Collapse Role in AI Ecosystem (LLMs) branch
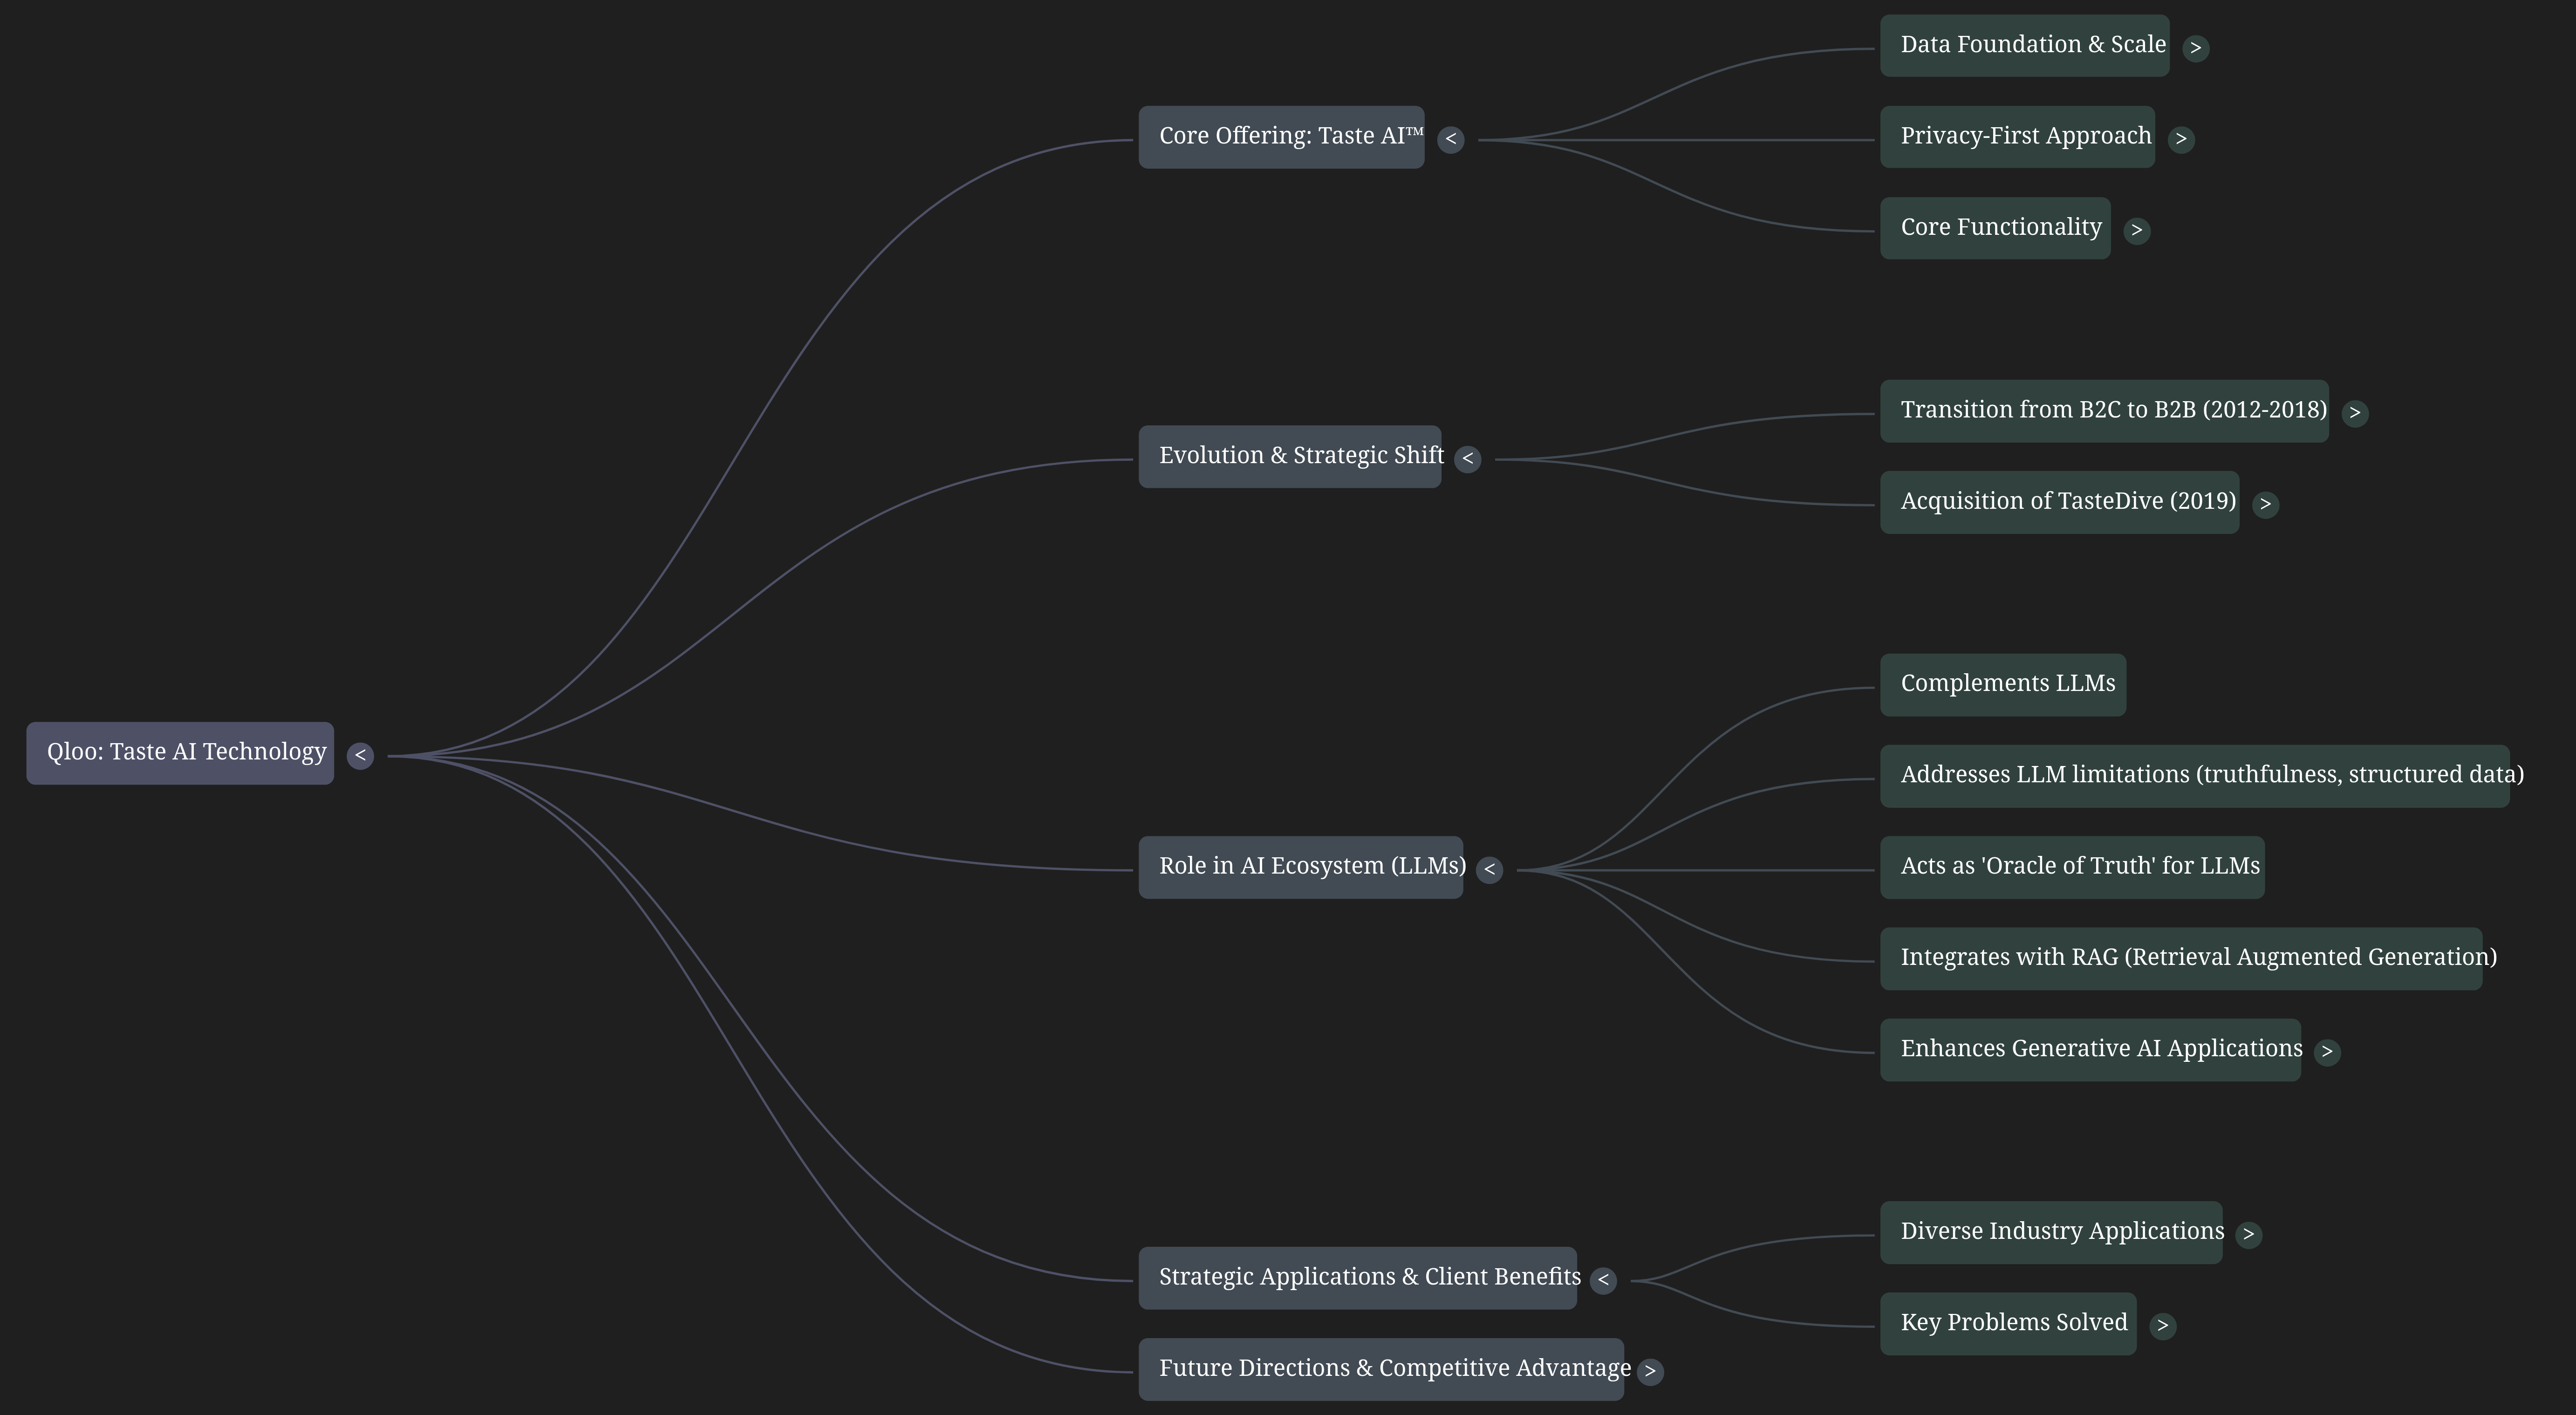Viewport: 2576px width, 1415px height. [x=1489, y=870]
